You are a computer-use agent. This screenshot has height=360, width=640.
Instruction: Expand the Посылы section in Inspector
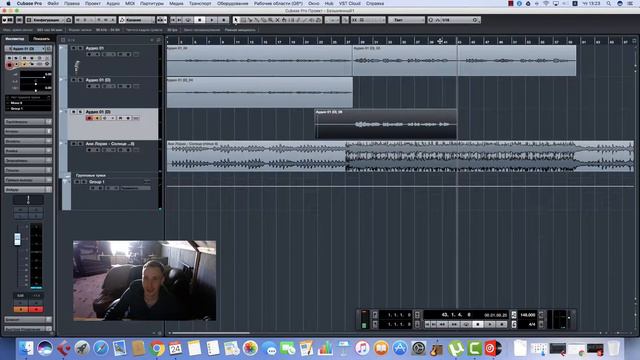[x=28, y=170]
